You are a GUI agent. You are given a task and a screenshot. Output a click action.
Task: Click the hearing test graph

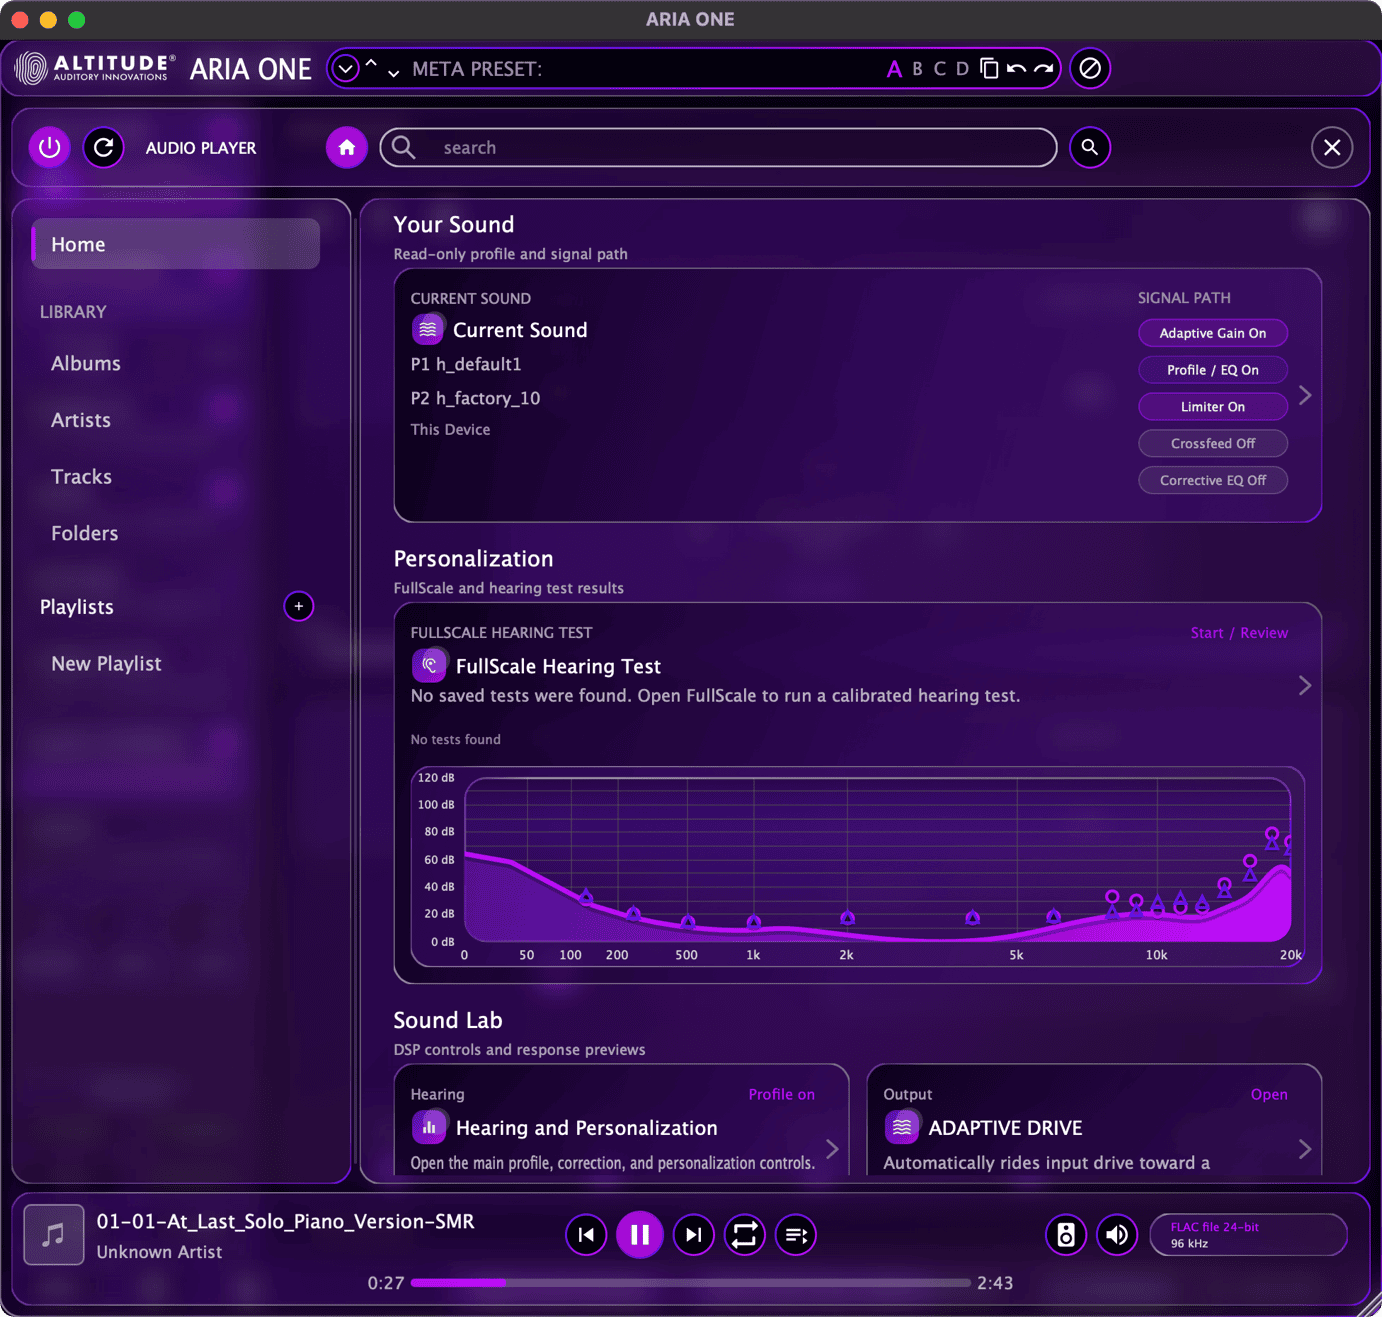(x=858, y=867)
